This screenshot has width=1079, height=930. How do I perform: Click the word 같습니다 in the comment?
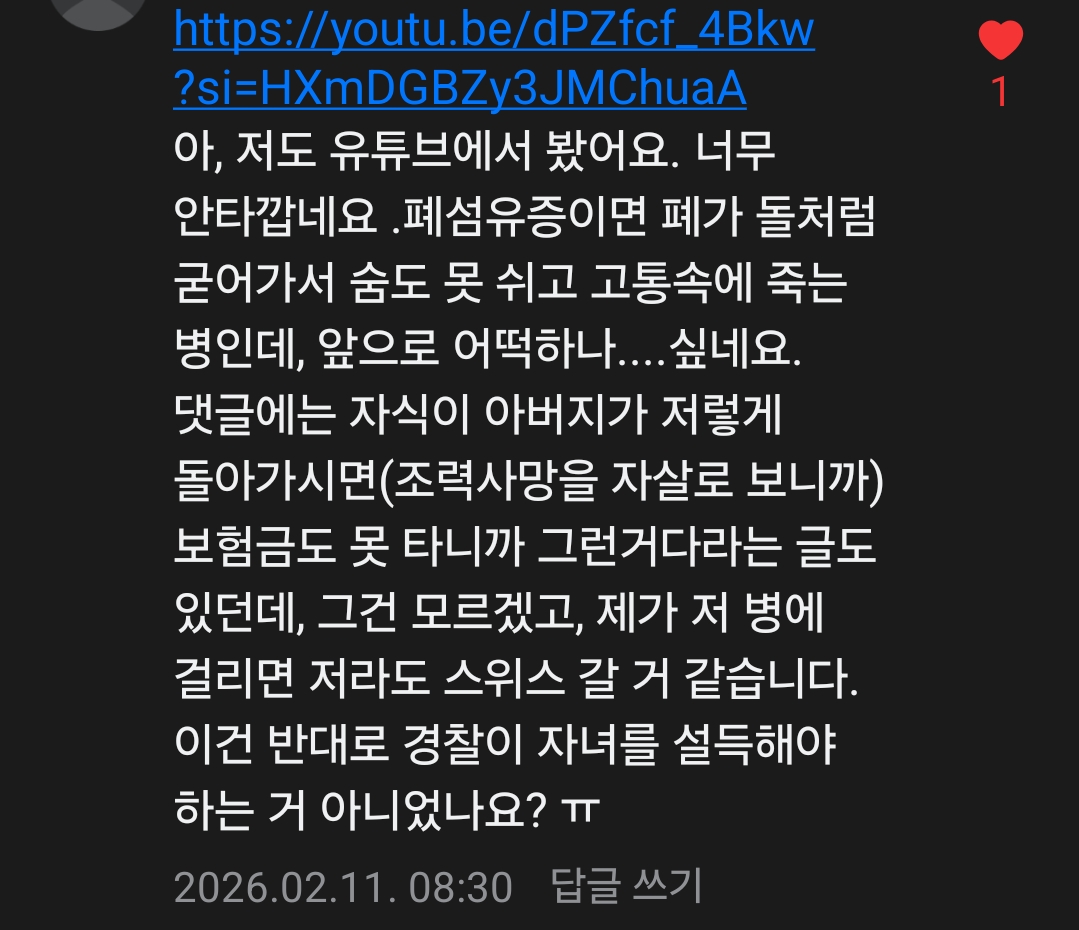point(771,679)
